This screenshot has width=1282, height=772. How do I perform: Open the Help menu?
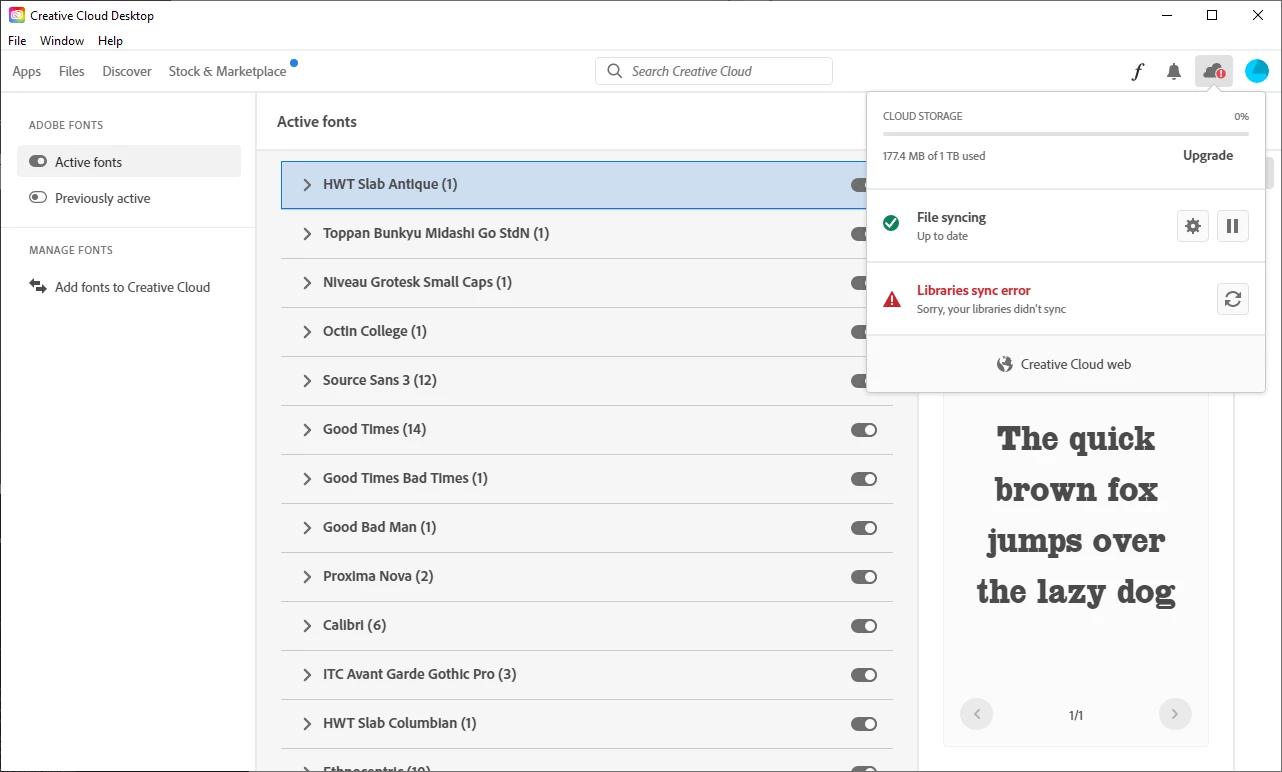pos(110,41)
